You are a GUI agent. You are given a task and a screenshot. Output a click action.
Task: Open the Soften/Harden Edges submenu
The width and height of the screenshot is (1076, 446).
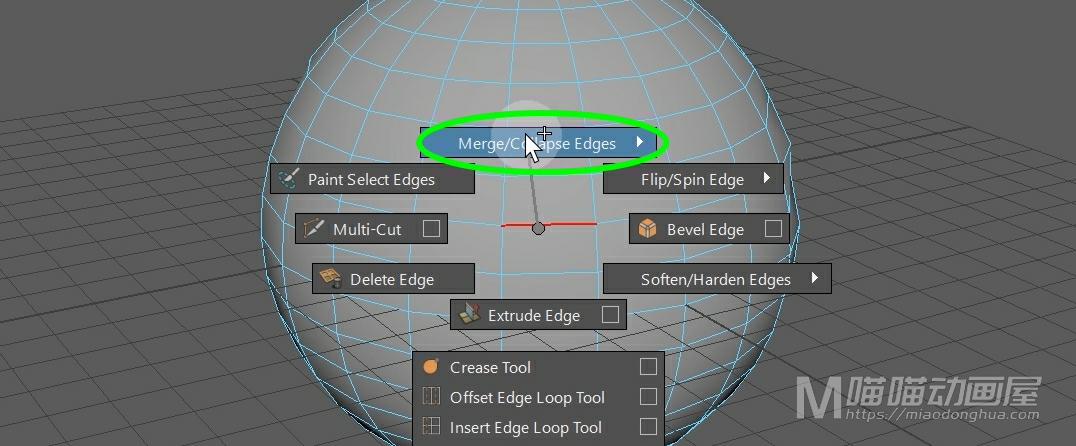click(717, 279)
